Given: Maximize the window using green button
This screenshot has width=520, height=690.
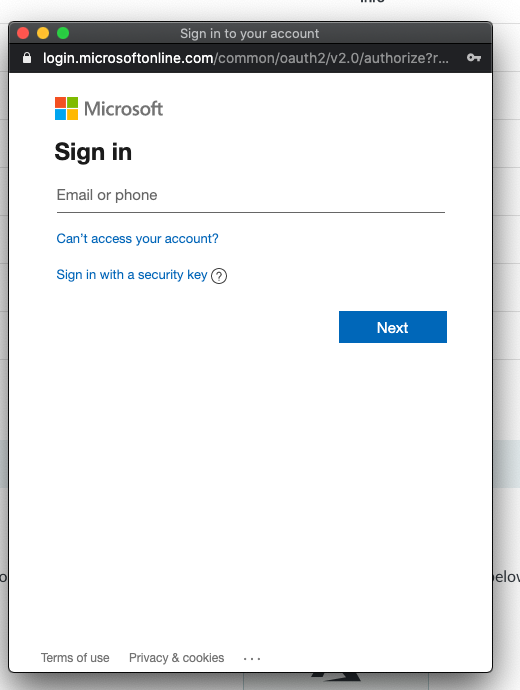Looking at the screenshot, I should pos(63,33).
